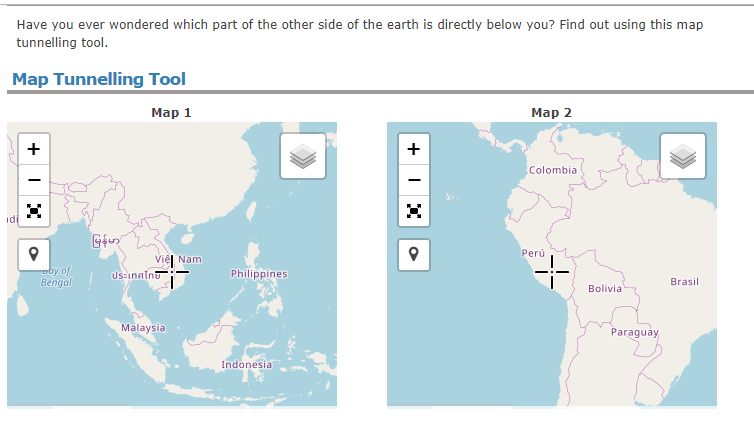The image size is (754, 423).
Task: Toggle fullscreen view on Map 1
Action: tap(34, 211)
